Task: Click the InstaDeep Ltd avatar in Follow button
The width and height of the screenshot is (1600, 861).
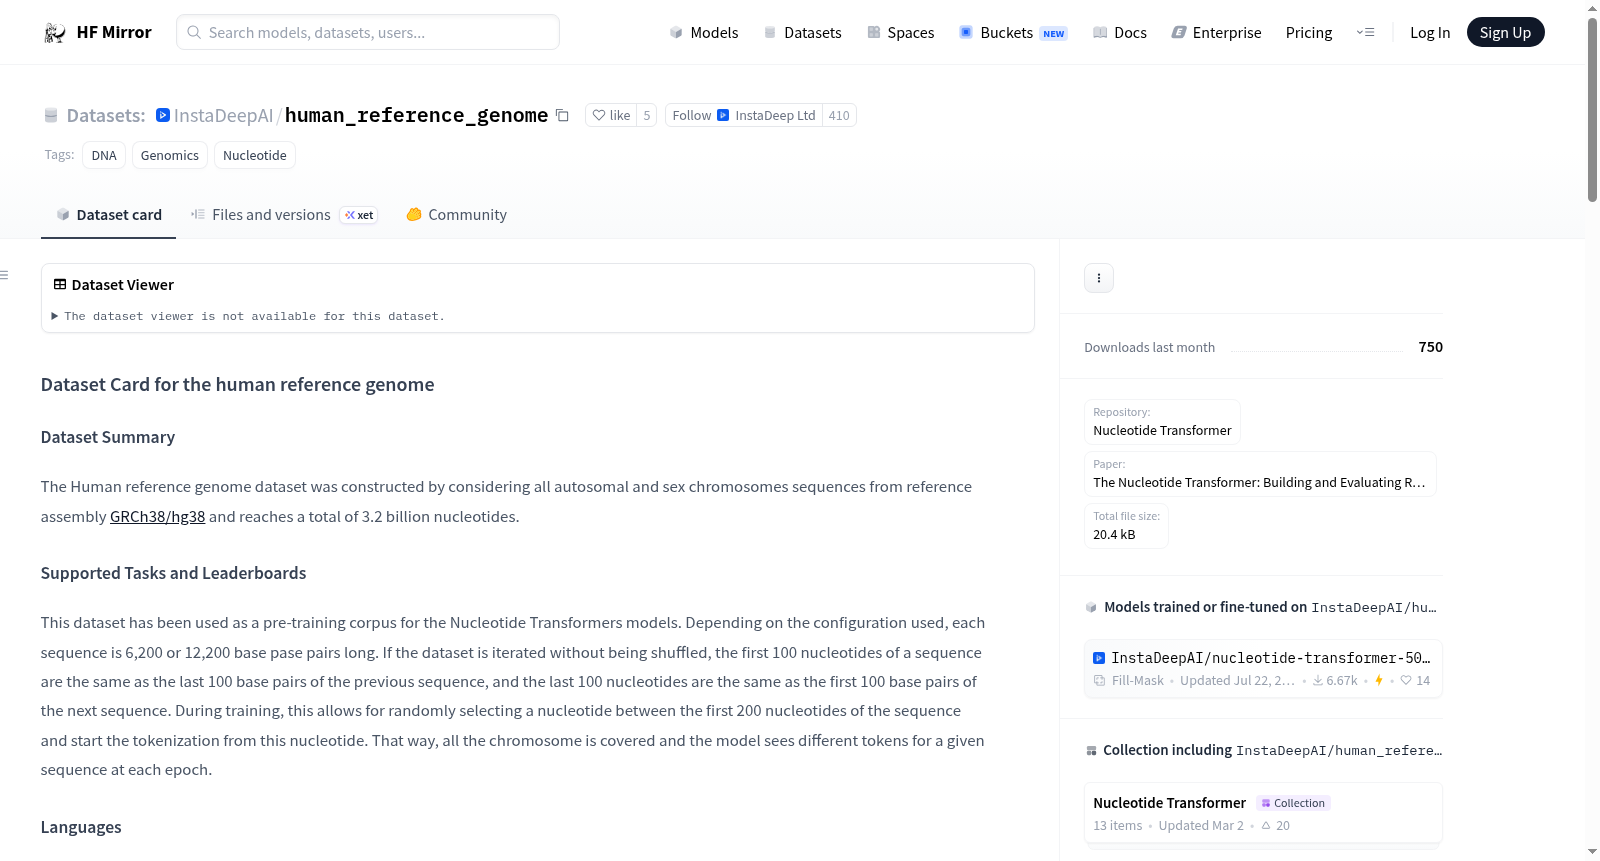Action: [723, 116]
